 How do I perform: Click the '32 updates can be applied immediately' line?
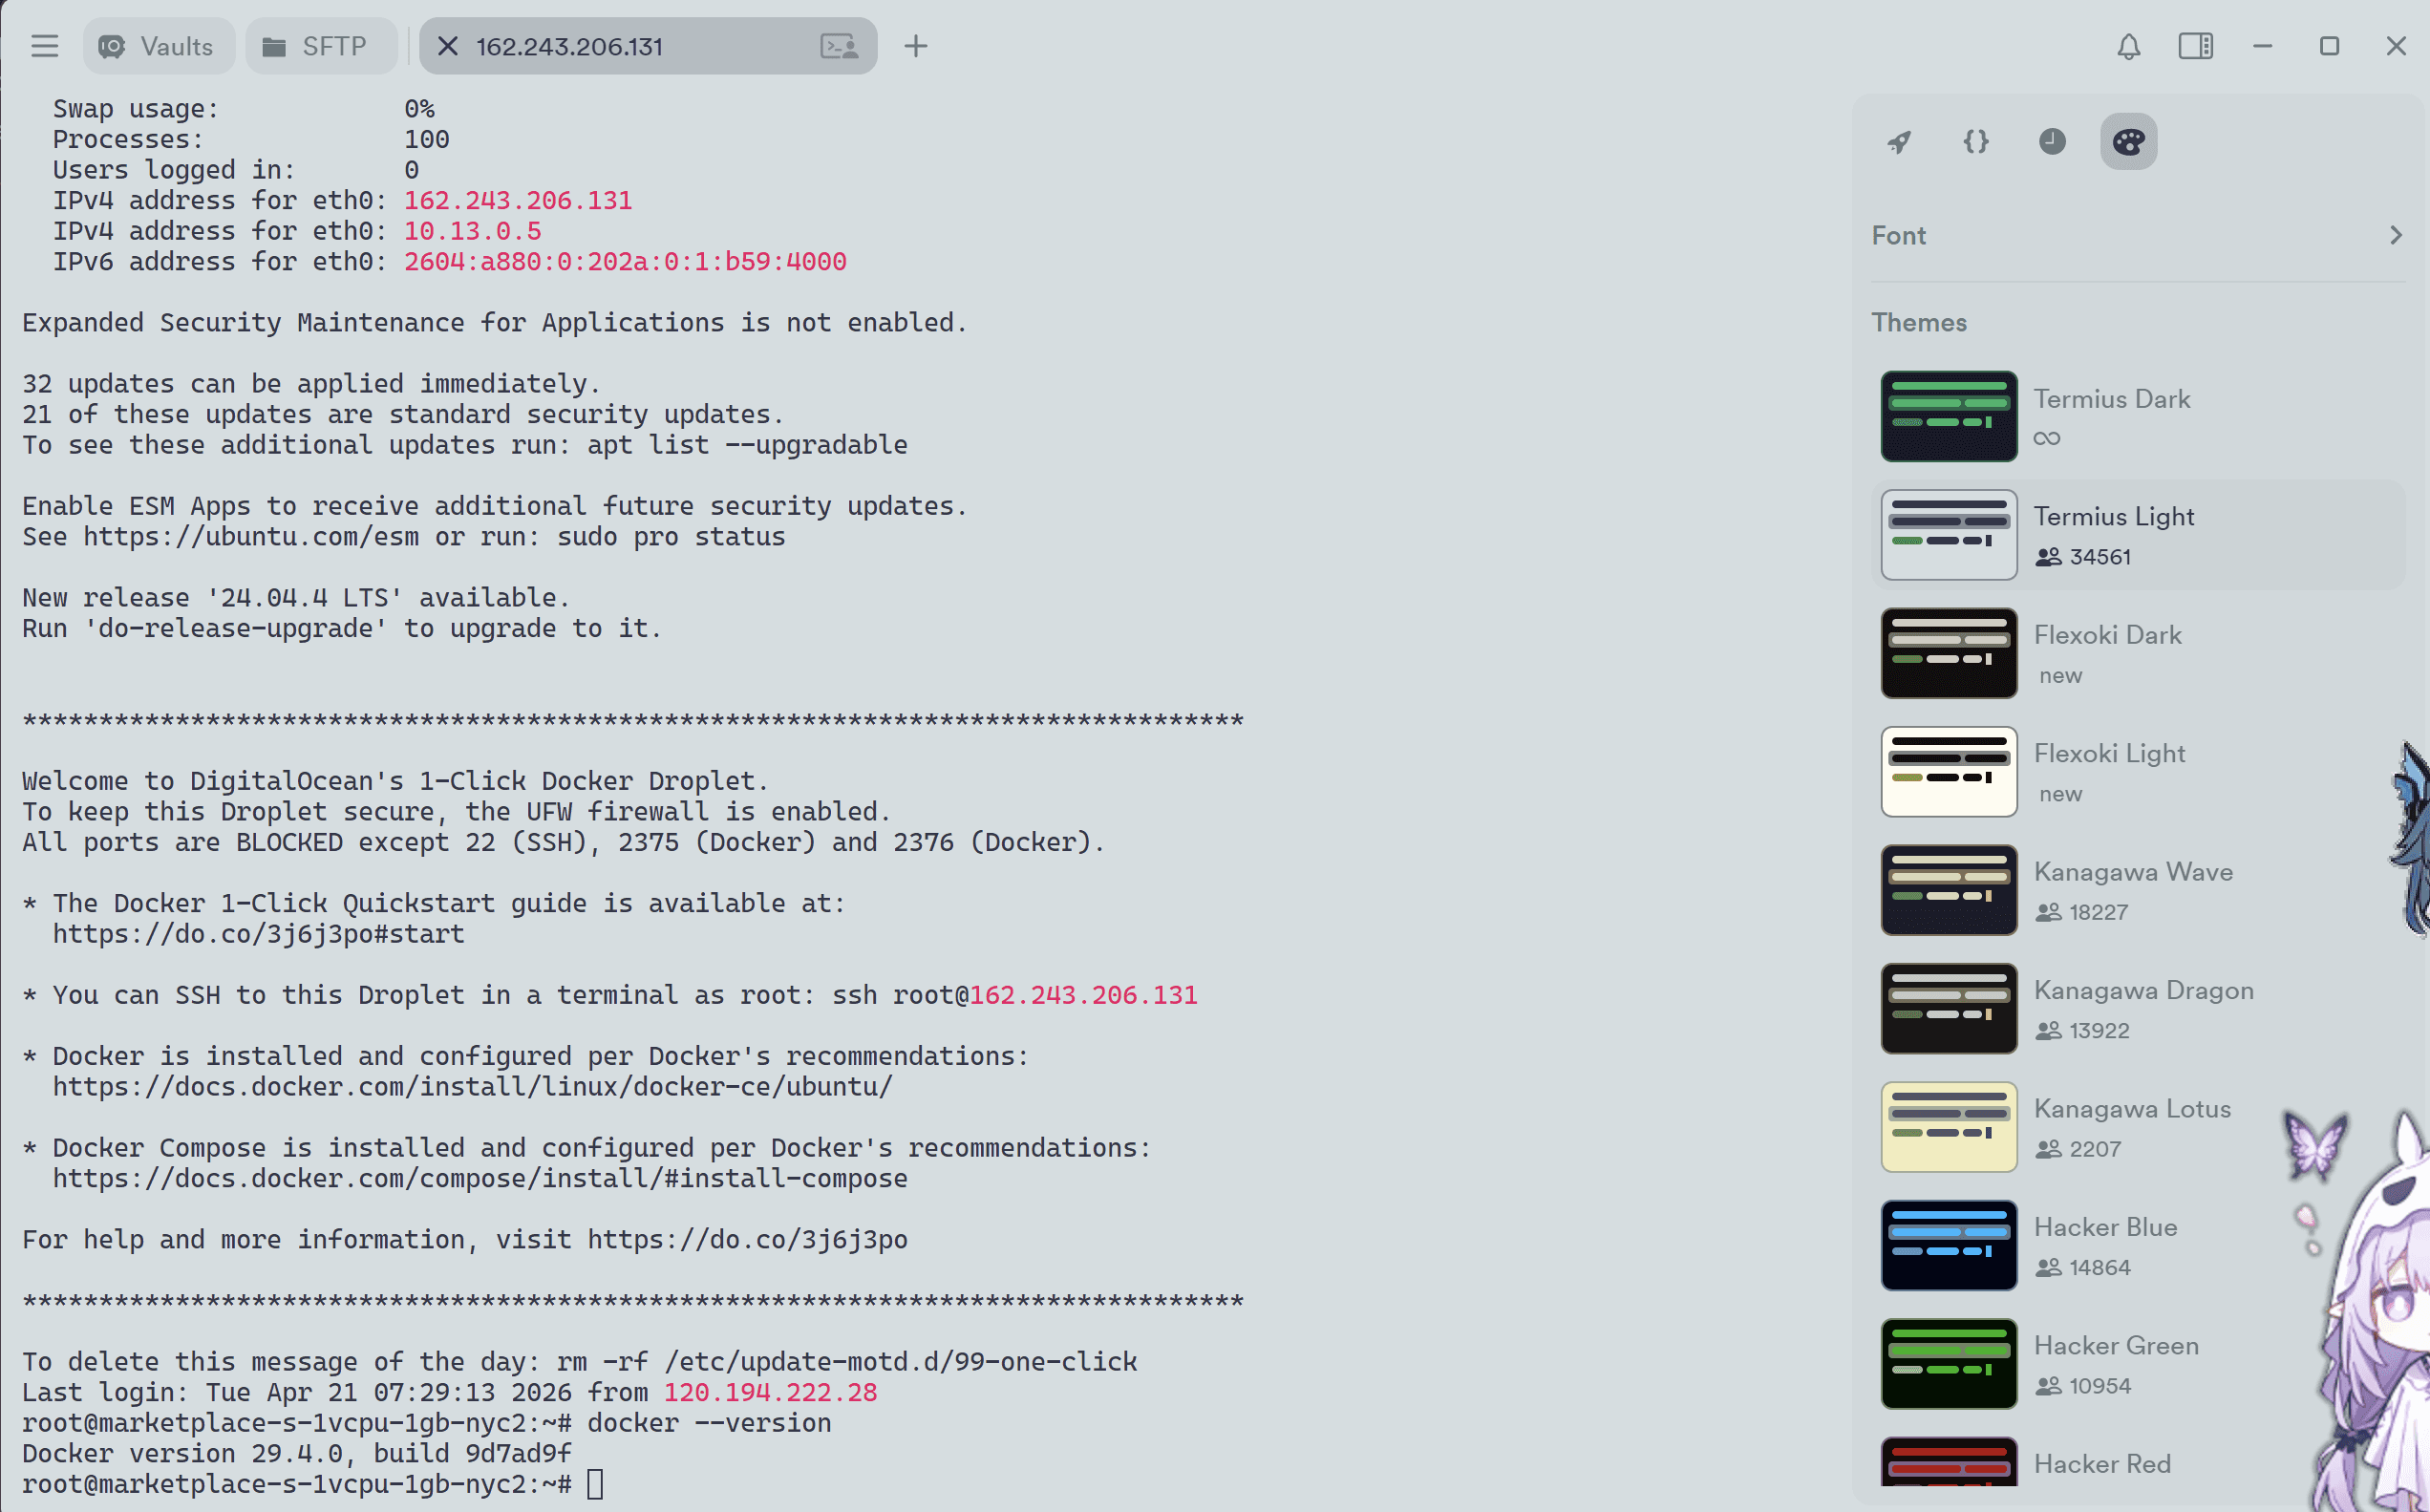point(311,383)
